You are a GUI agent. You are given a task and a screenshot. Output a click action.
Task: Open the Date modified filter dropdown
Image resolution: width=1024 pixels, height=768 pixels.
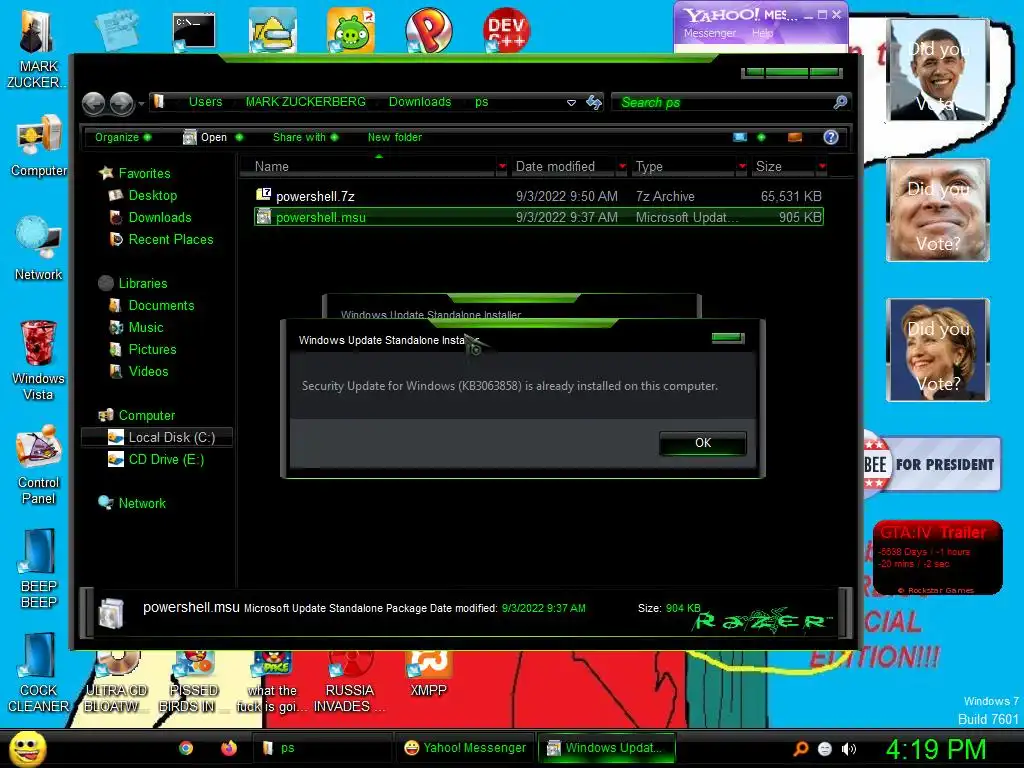click(622, 167)
